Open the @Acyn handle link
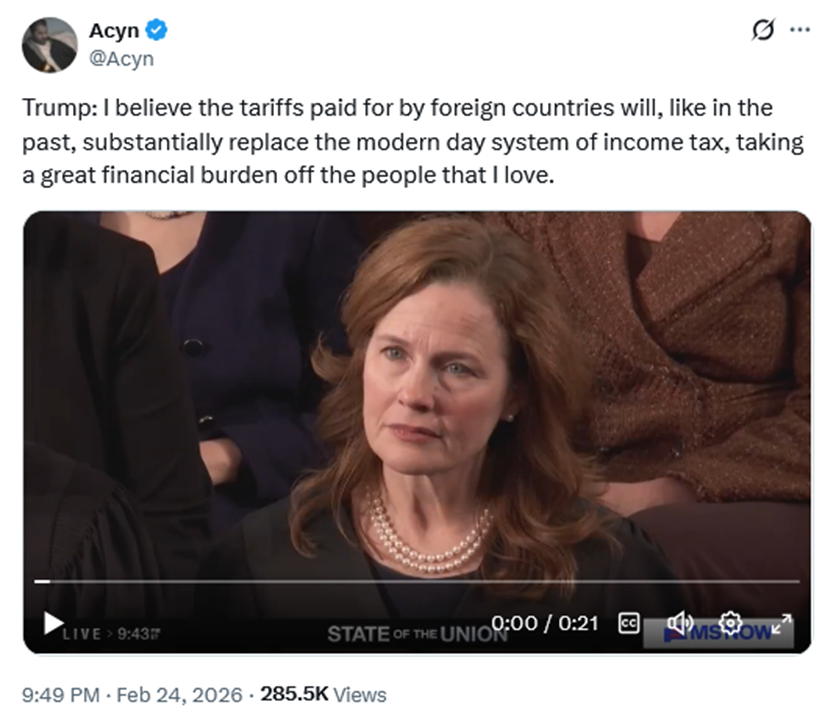Image resolution: width=836 pixels, height=727 pixels. pos(121,58)
